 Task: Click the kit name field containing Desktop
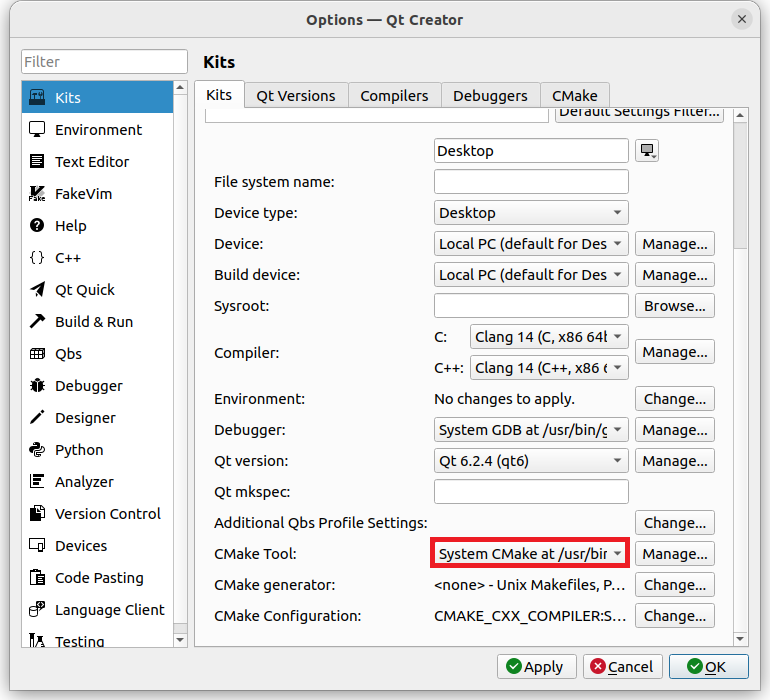click(x=531, y=150)
